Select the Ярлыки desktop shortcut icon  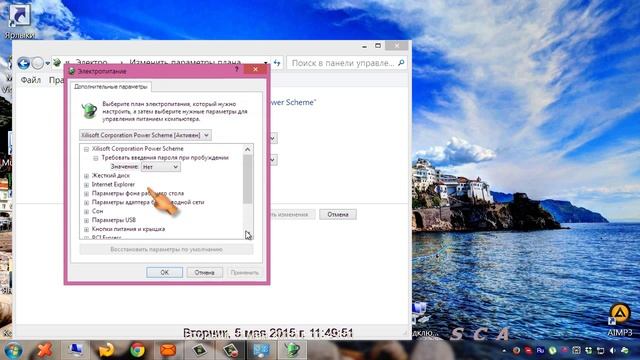coord(19,20)
